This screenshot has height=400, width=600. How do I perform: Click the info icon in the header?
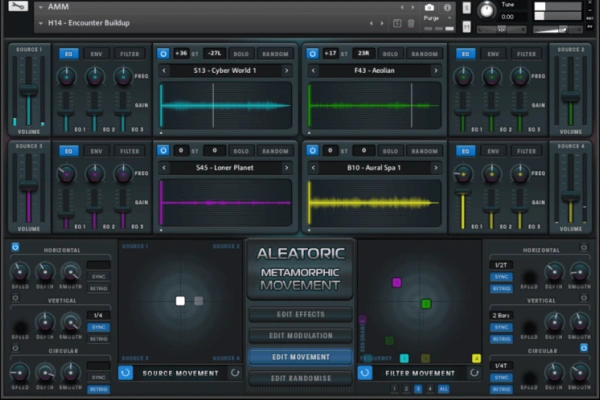tap(447, 7)
